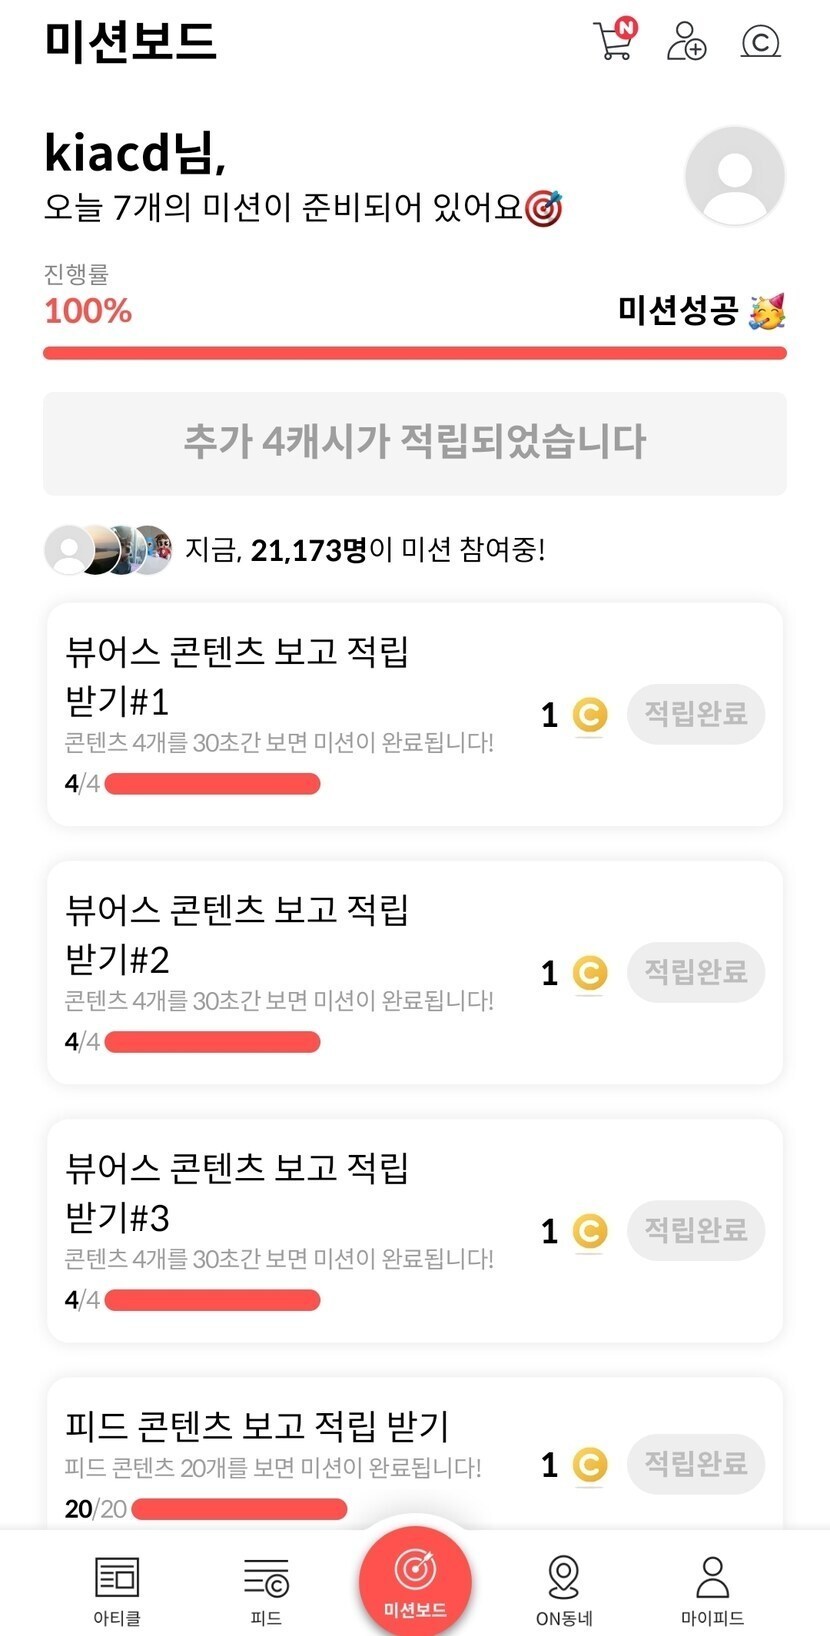Open the shopping cart icon
Image resolution: width=830 pixels, height=1636 pixels.
tap(613, 41)
